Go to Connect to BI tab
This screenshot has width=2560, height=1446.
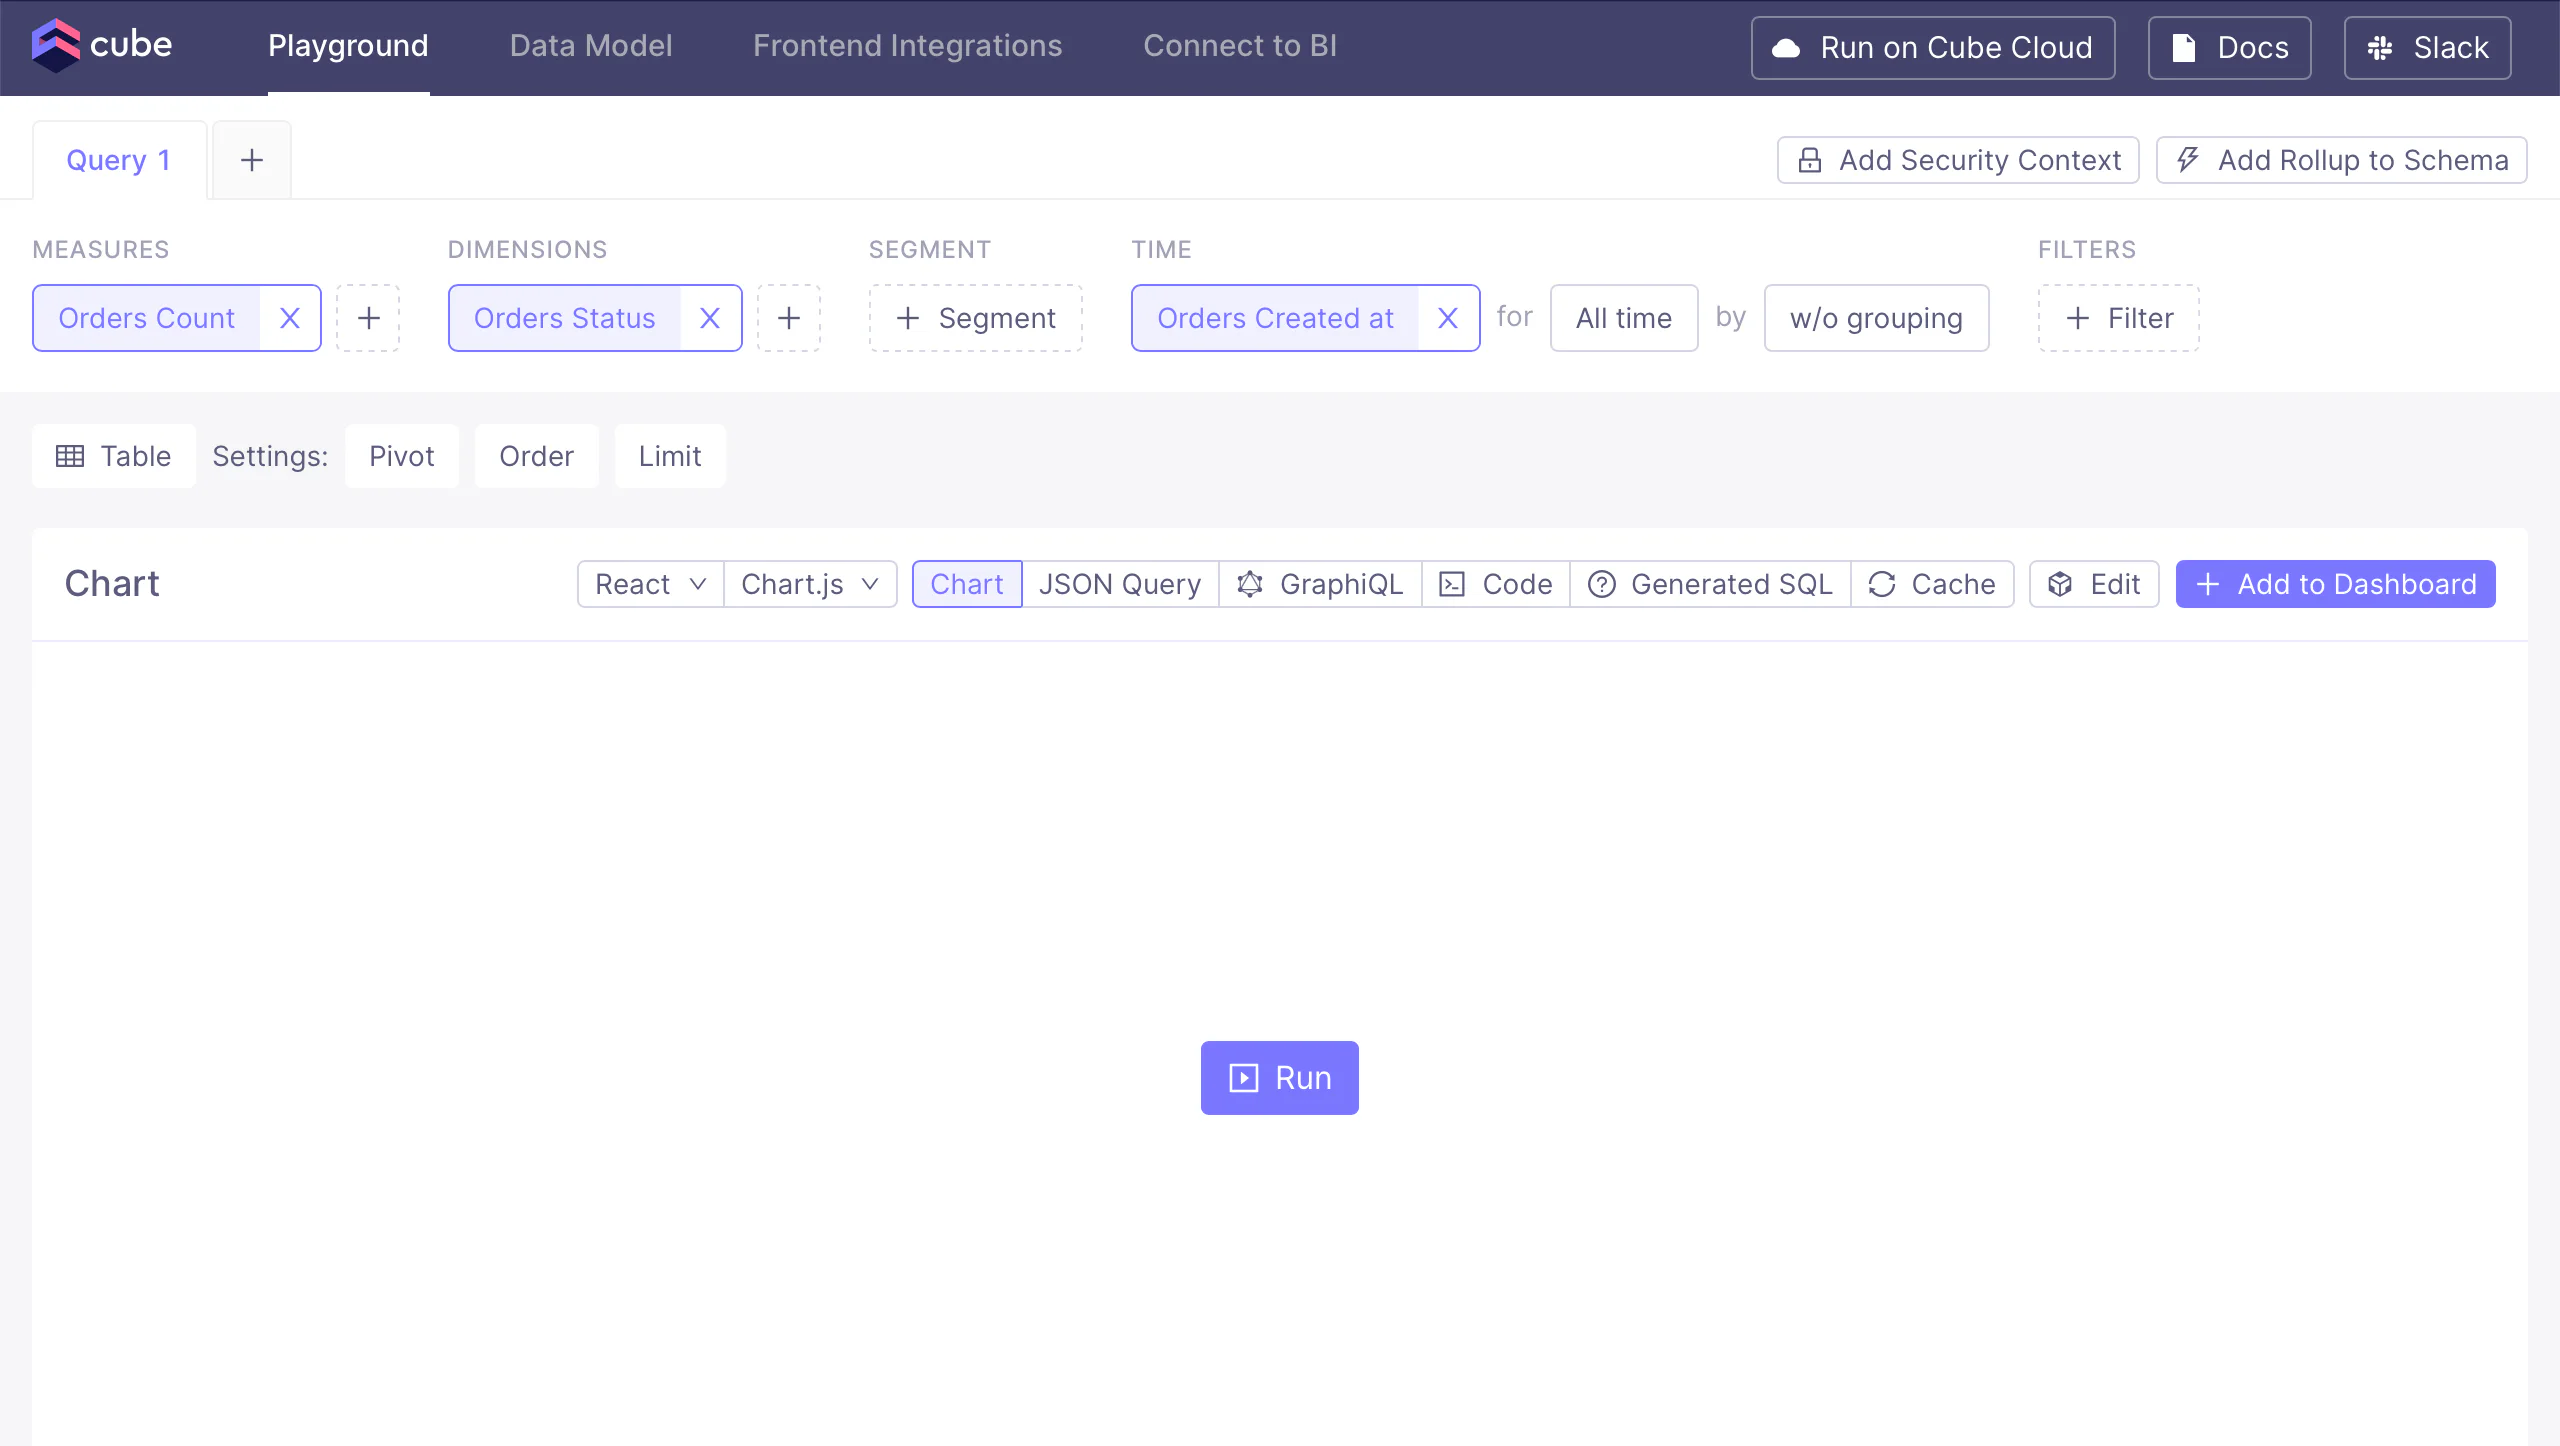(1239, 46)
